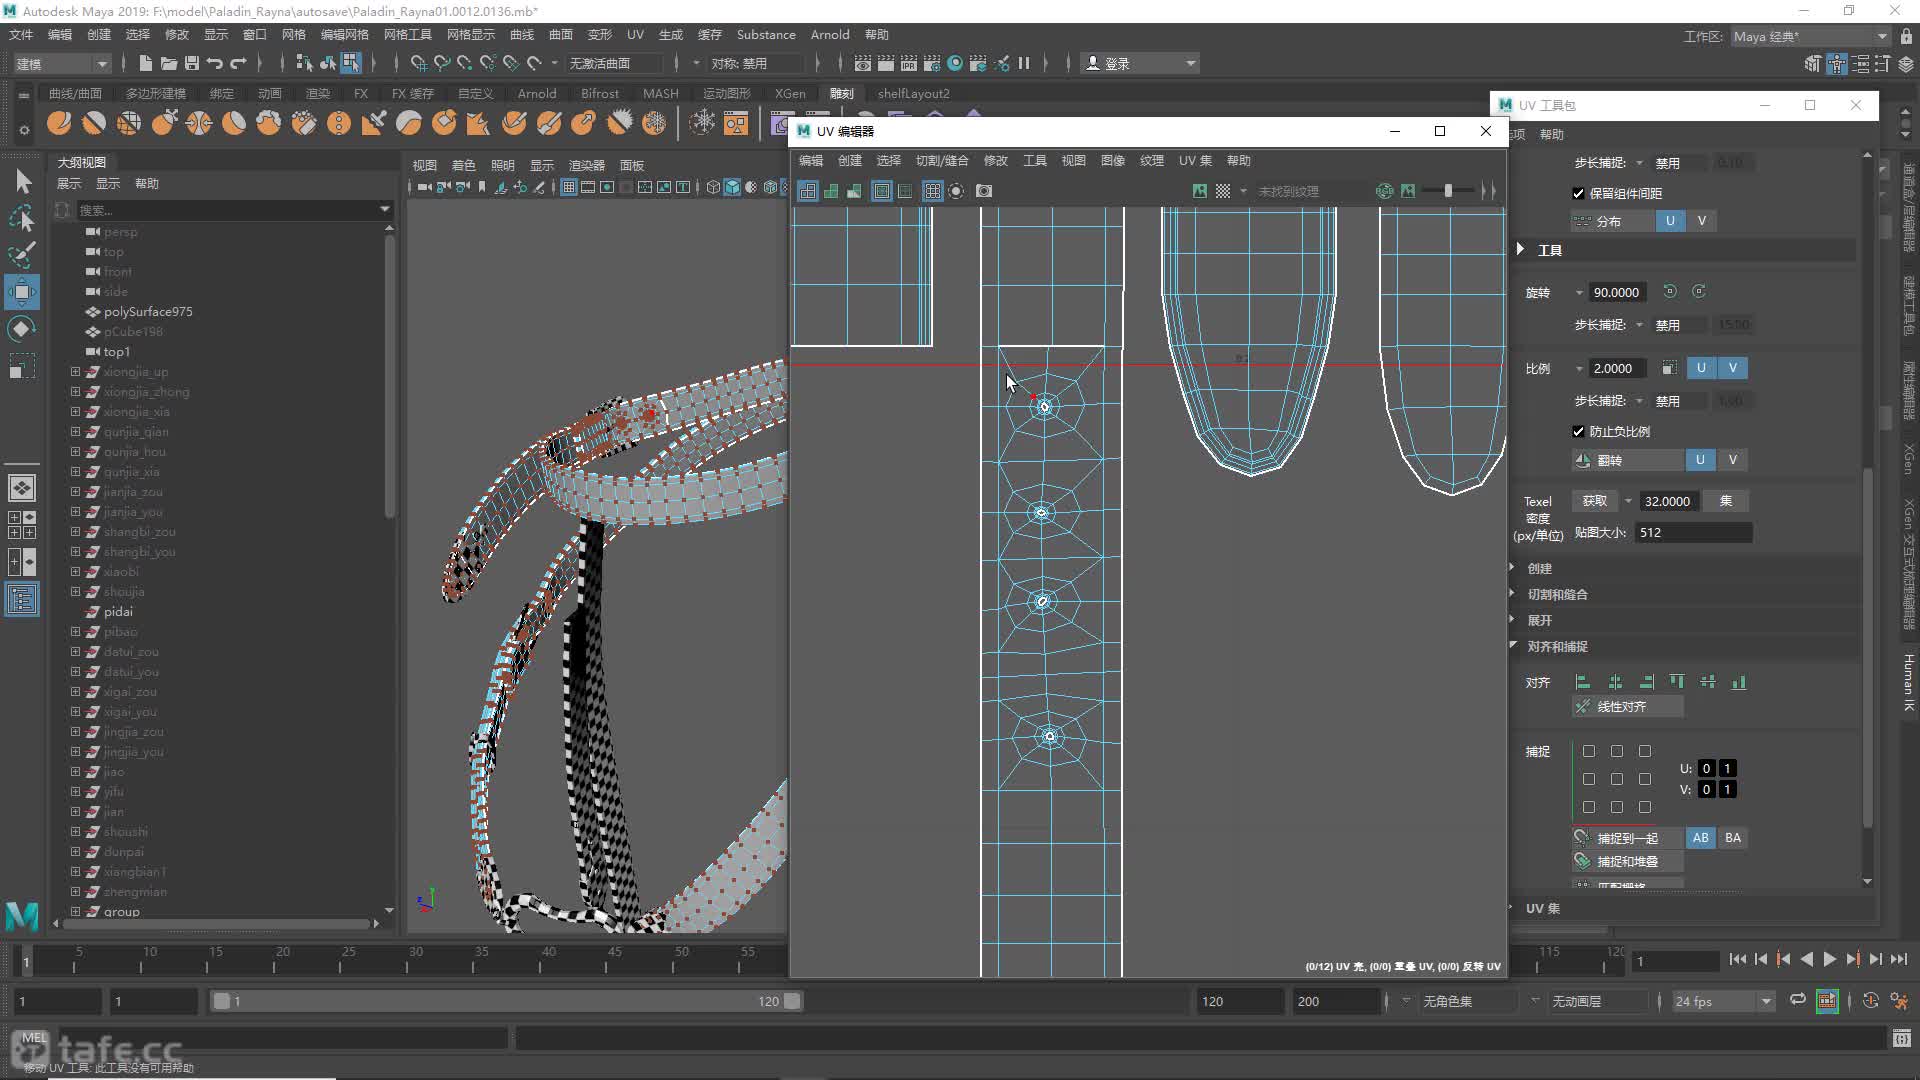Click the bottom-right snap grid checkbox
1920x1080 pixels.
(1645, 807)
